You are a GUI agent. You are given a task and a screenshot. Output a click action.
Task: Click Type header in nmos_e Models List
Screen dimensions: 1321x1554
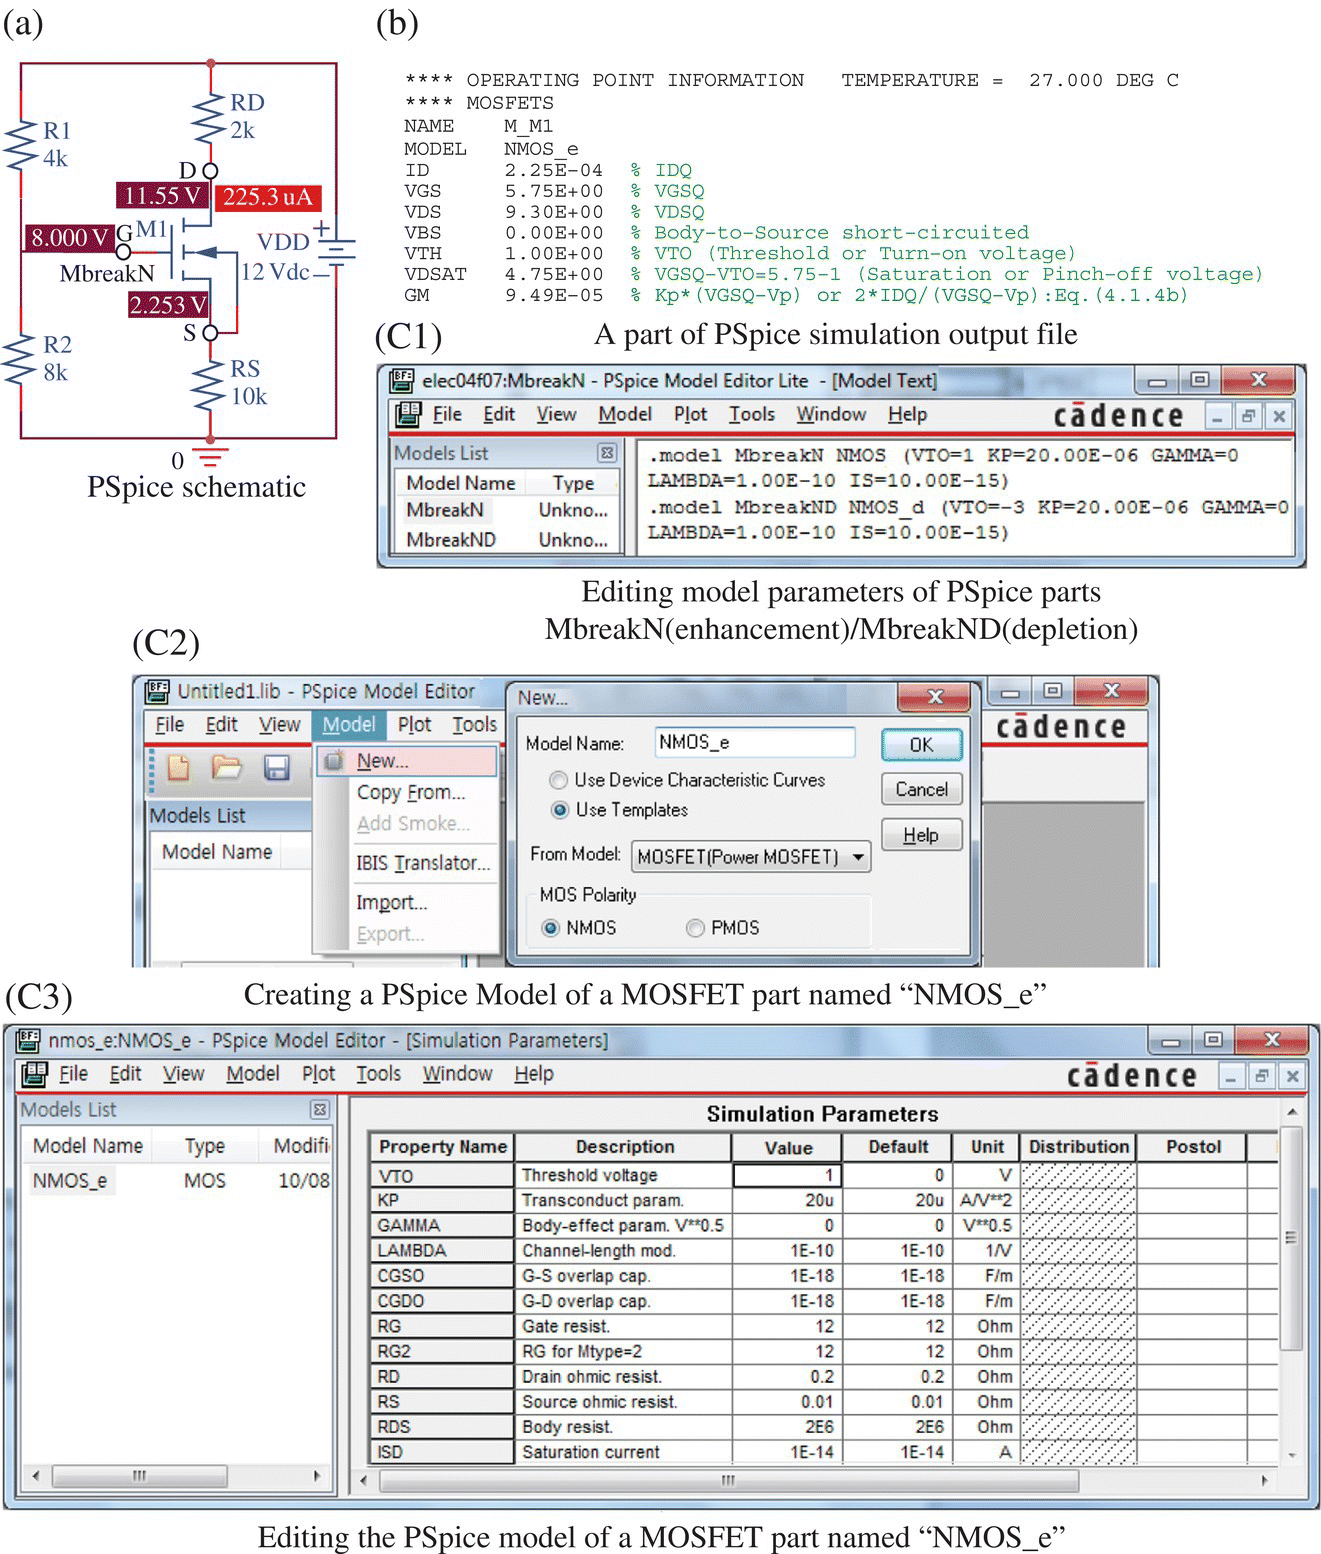coord(205,1146)
